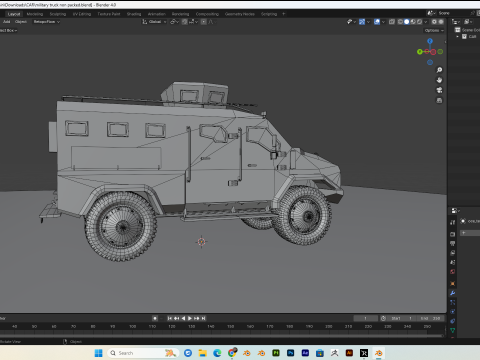Open the Render properties tab
480x360 pixels.
tap(453, 234)
